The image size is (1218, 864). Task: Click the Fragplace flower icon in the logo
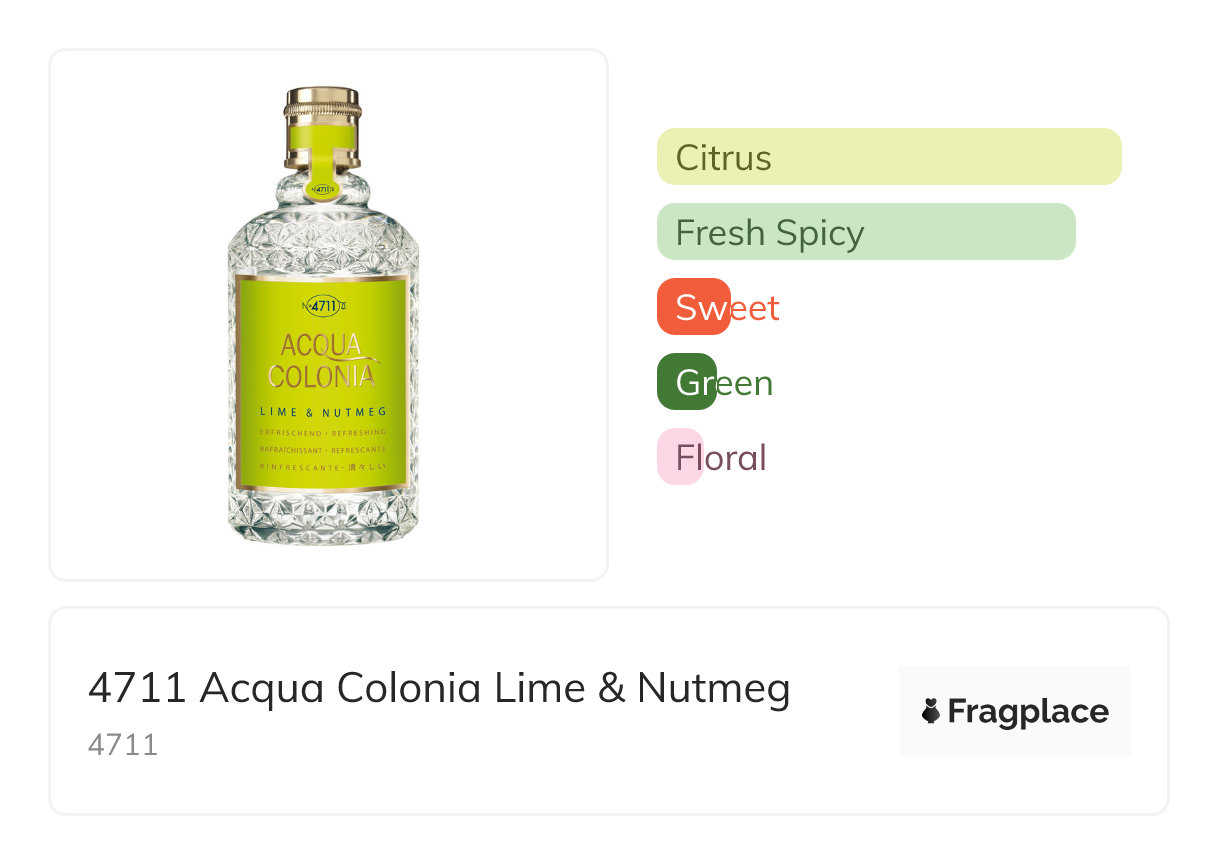pos(931,712)
